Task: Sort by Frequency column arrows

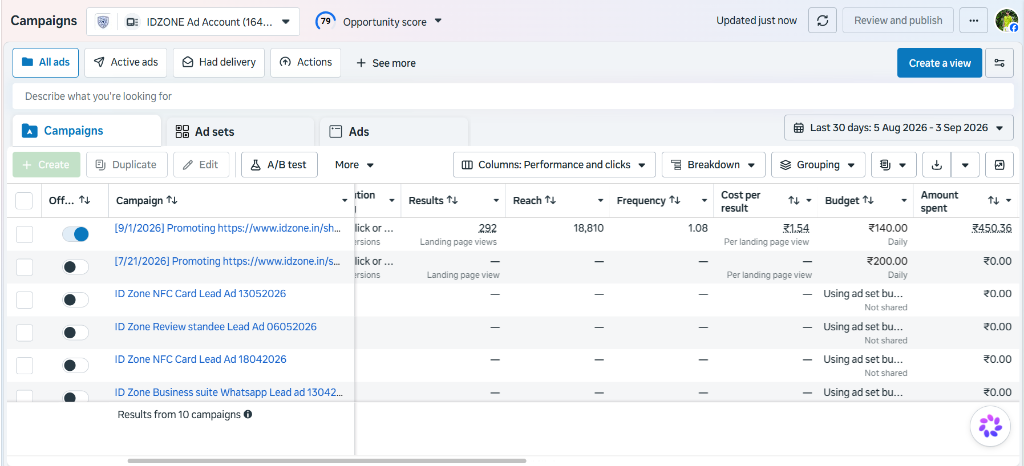Action: [675, 200]
